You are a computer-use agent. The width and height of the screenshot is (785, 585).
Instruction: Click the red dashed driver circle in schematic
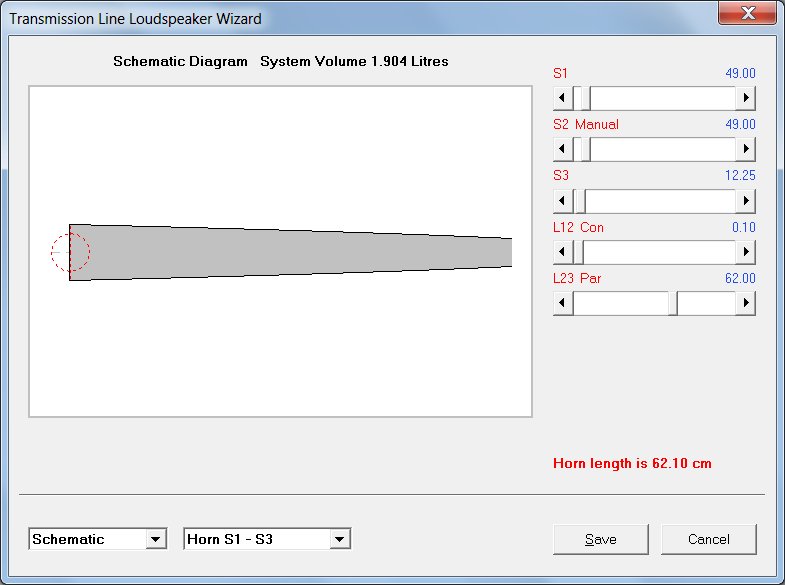coord(70,252)
